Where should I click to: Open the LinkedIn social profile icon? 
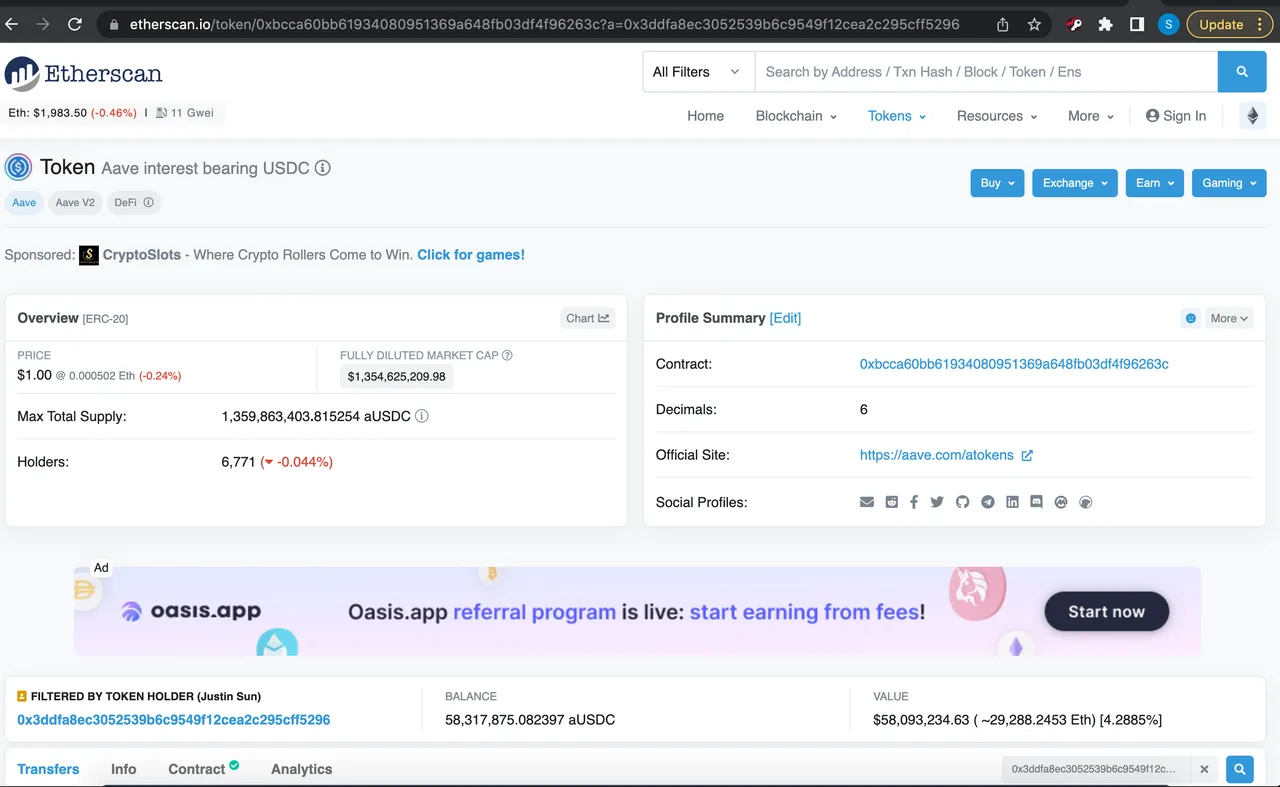pos(1012,502)
